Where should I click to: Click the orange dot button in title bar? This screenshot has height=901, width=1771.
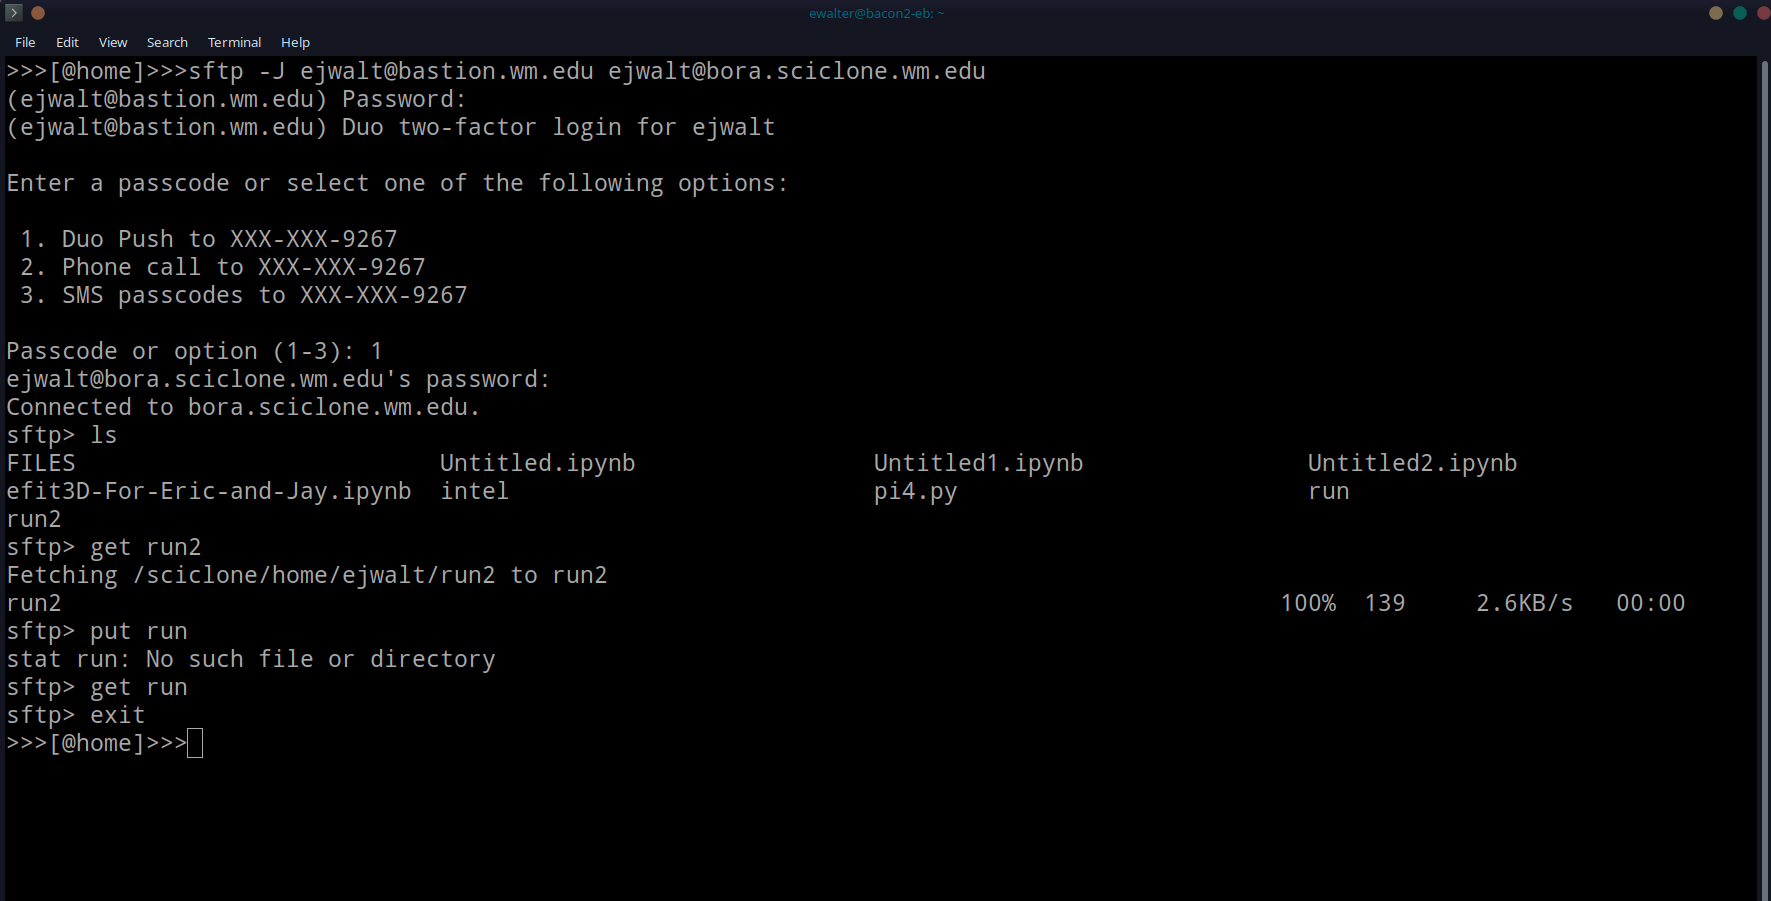38,13
